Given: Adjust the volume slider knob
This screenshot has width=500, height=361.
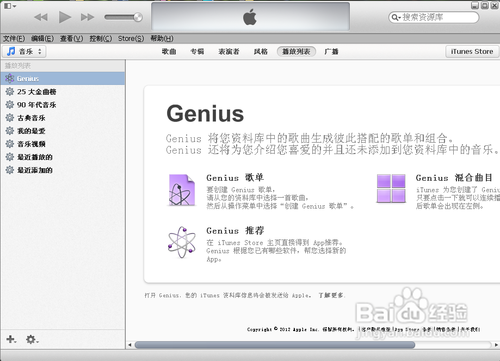Looking at the screenshot, I should [138, 17].
